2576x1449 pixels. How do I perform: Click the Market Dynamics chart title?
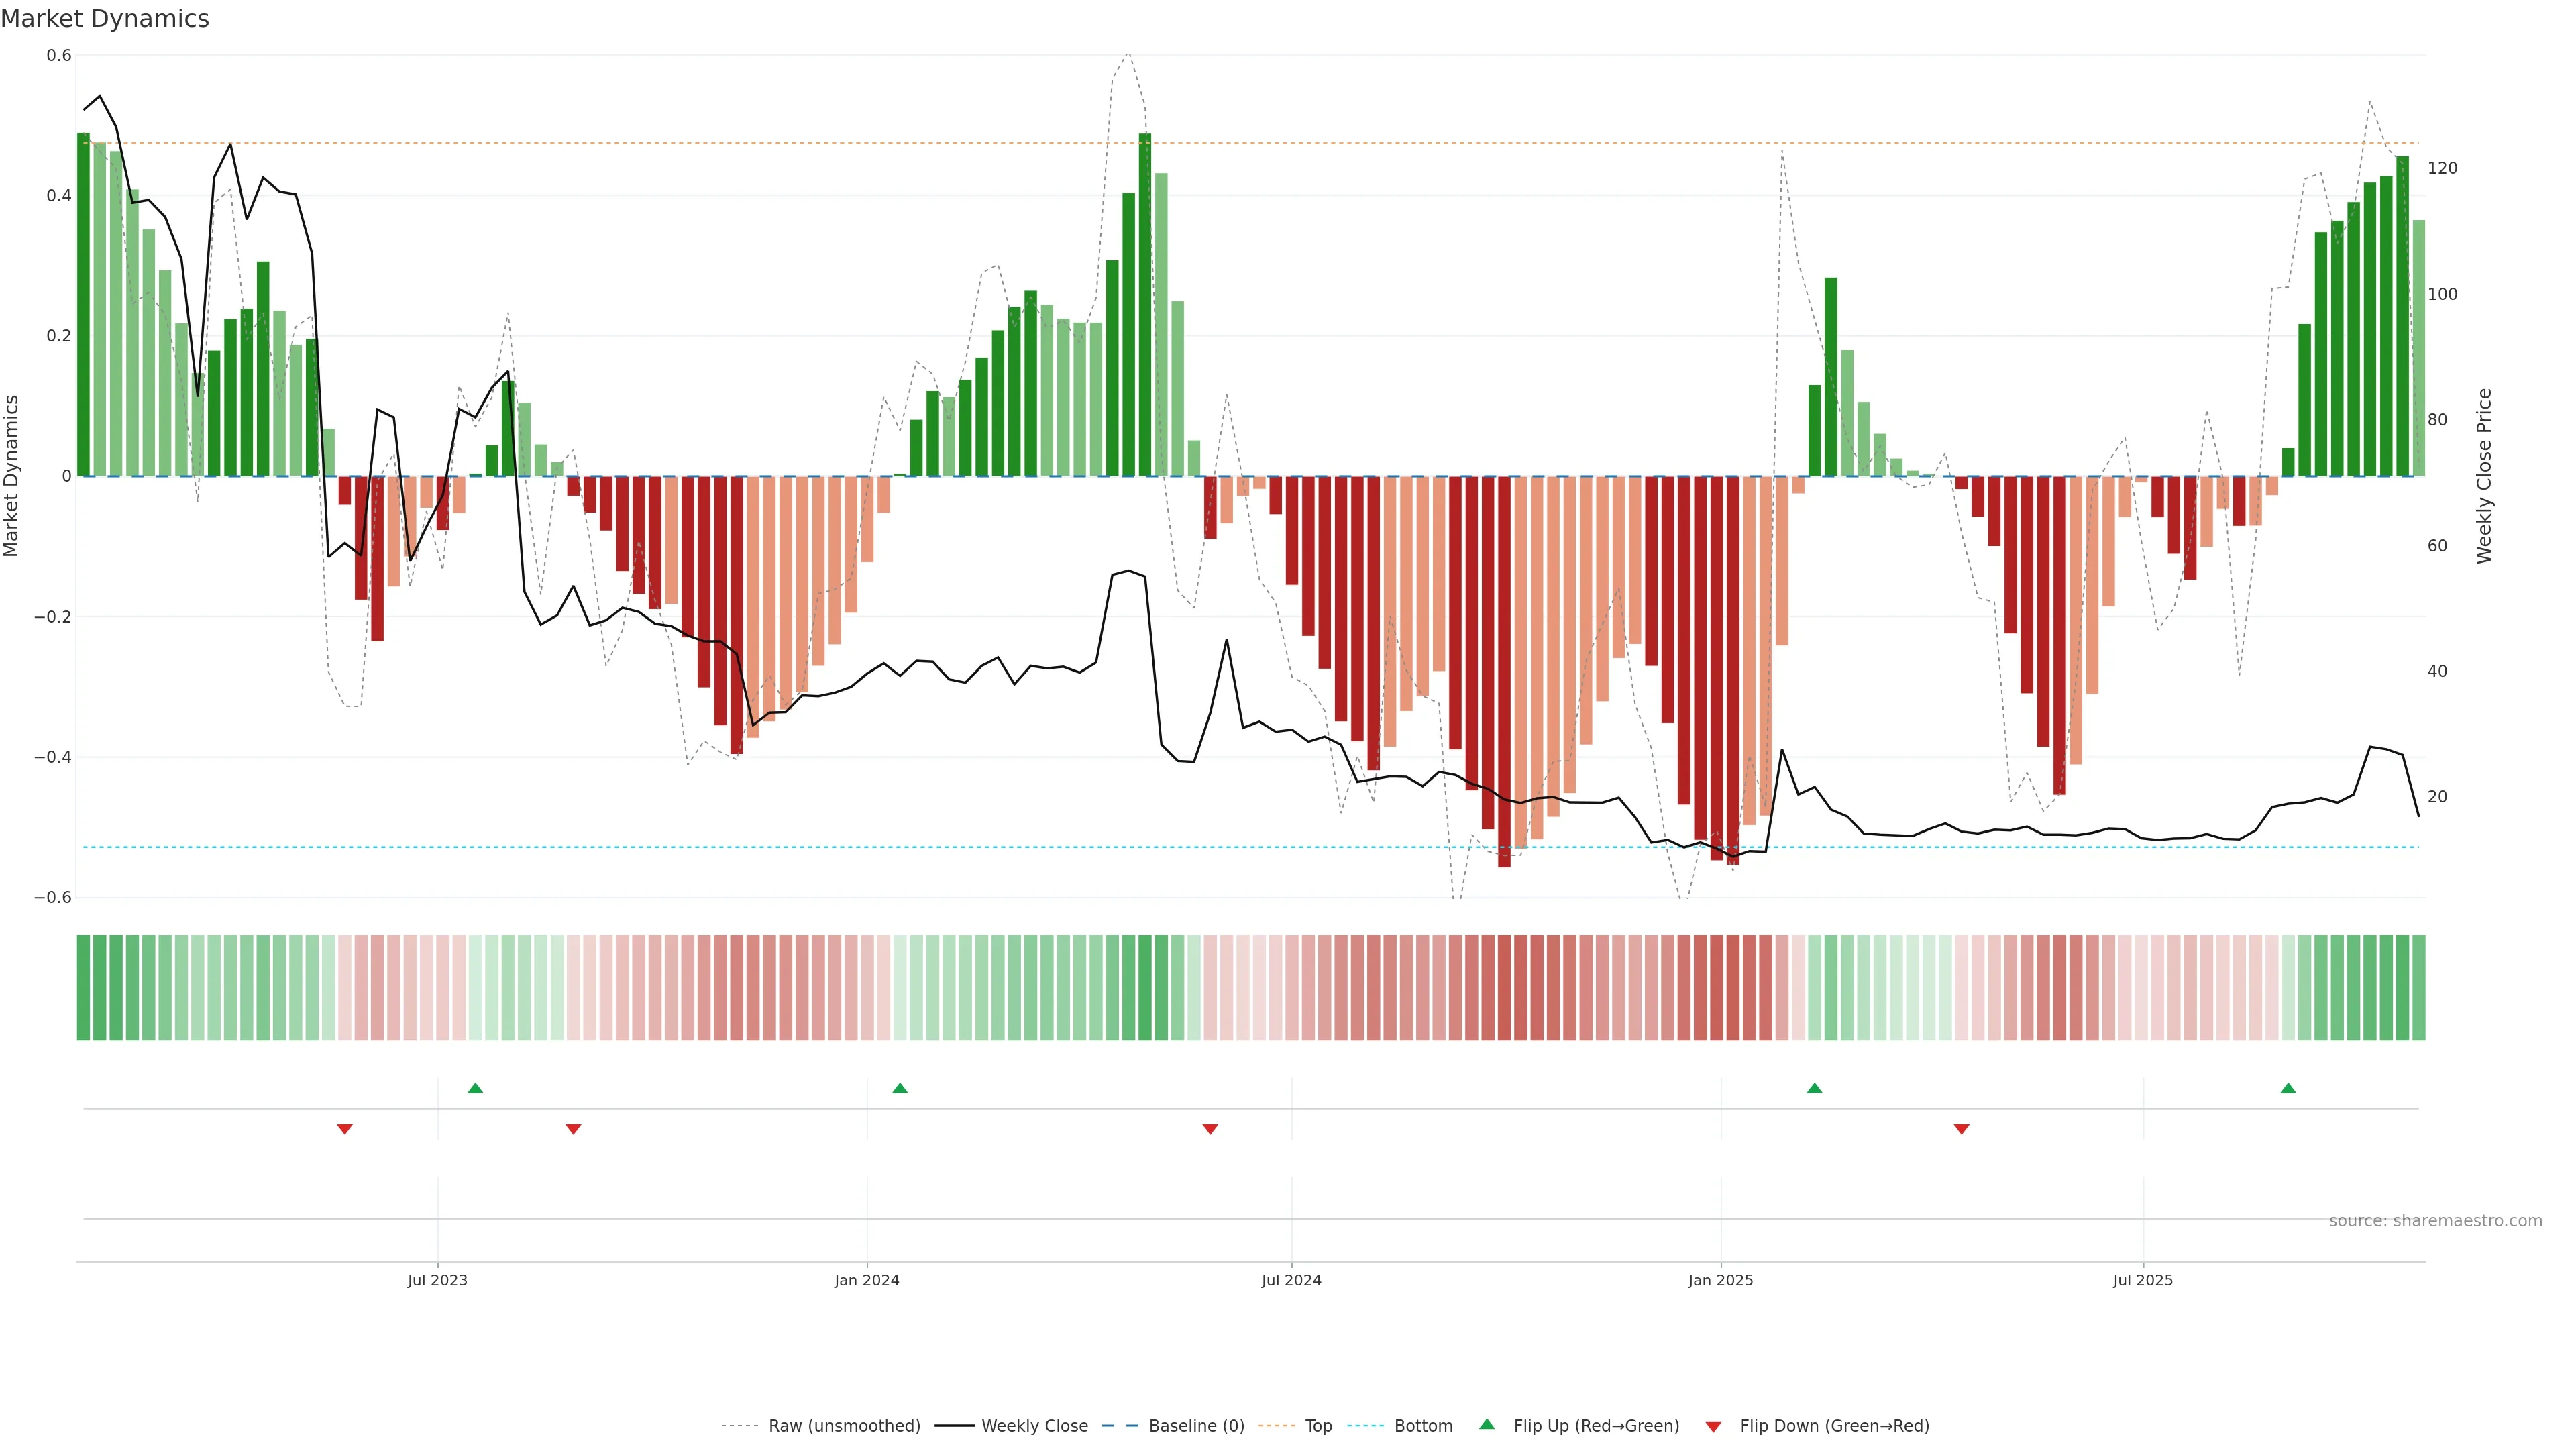coord(105,19)
